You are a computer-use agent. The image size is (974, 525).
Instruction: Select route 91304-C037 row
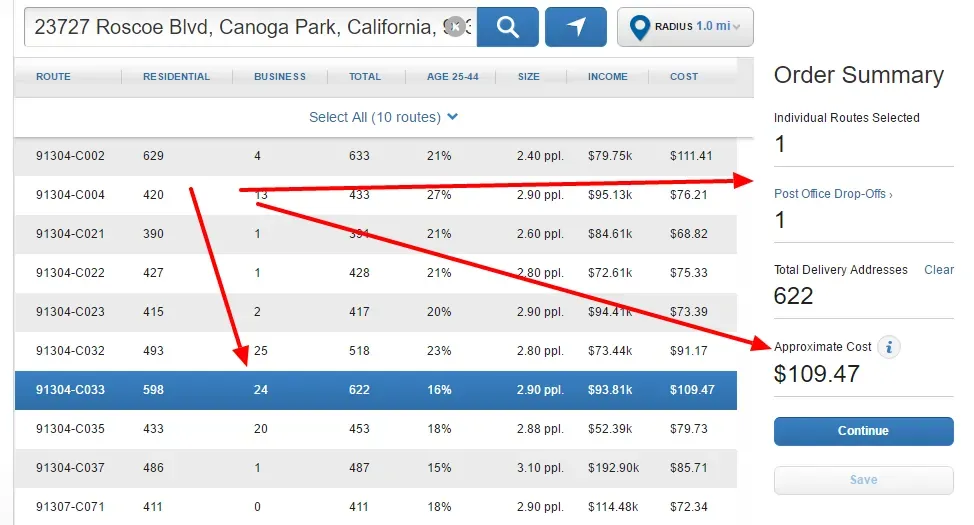(x=375, y=468)
